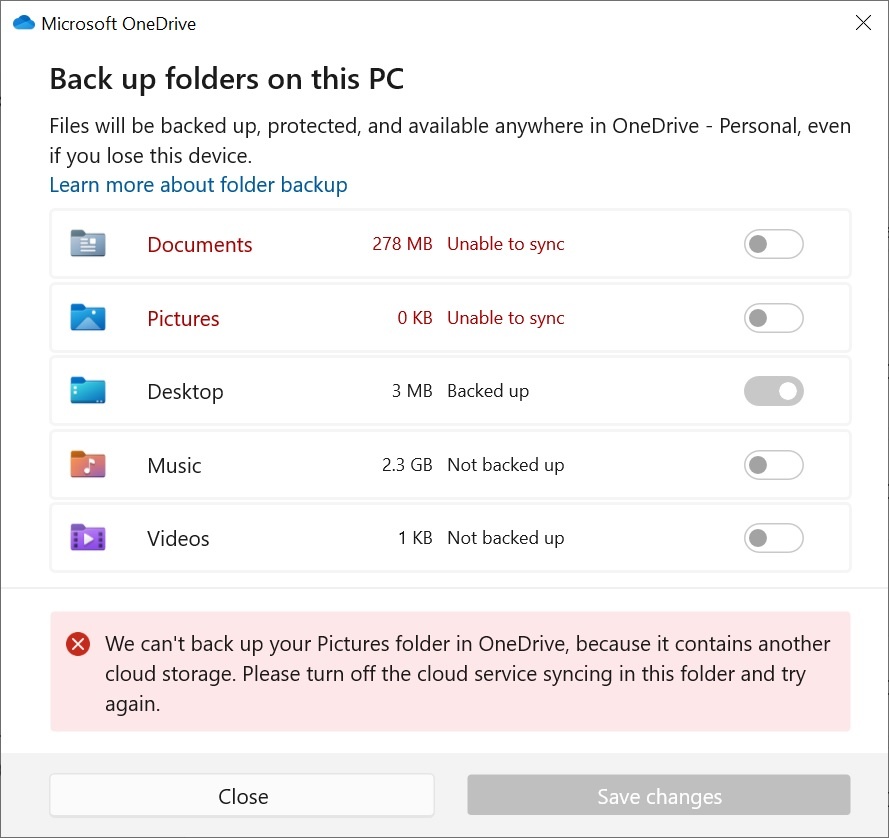Image resolution: width=889 pixels, height=838 pixels.
Task: Enable the Videos backup toggle
Action: click(x=773, y=538)
